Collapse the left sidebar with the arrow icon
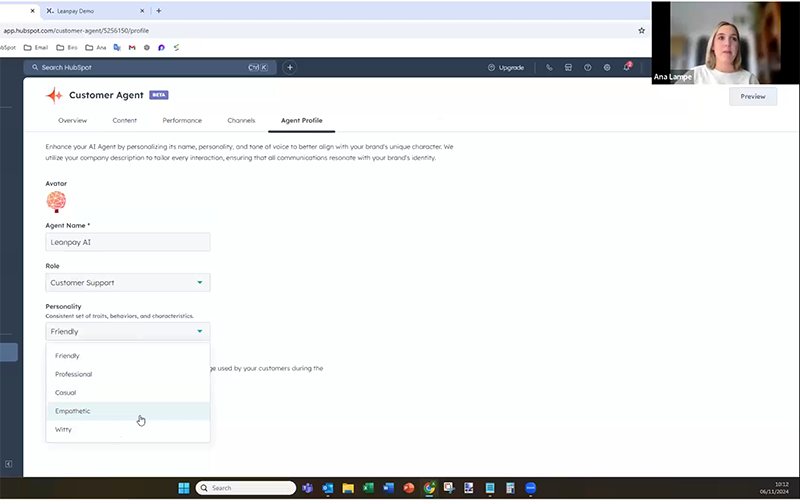The image size is (800, 500). [9, 464]
